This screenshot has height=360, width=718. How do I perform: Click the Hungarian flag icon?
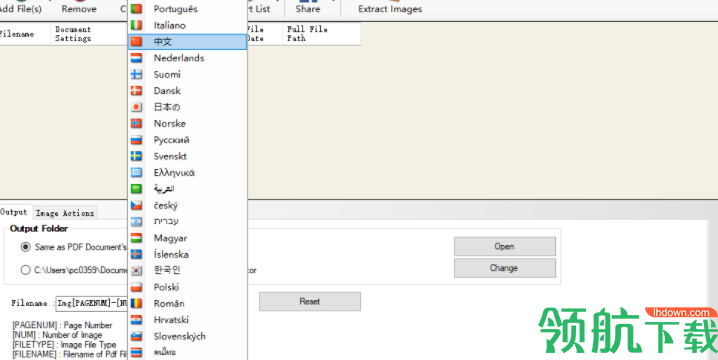tap(136, 238)
